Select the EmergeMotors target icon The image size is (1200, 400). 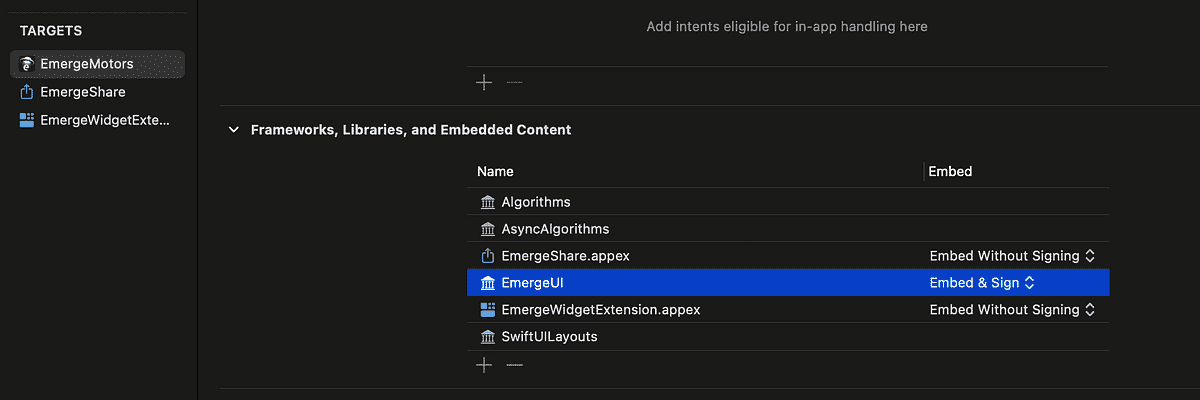27,64
